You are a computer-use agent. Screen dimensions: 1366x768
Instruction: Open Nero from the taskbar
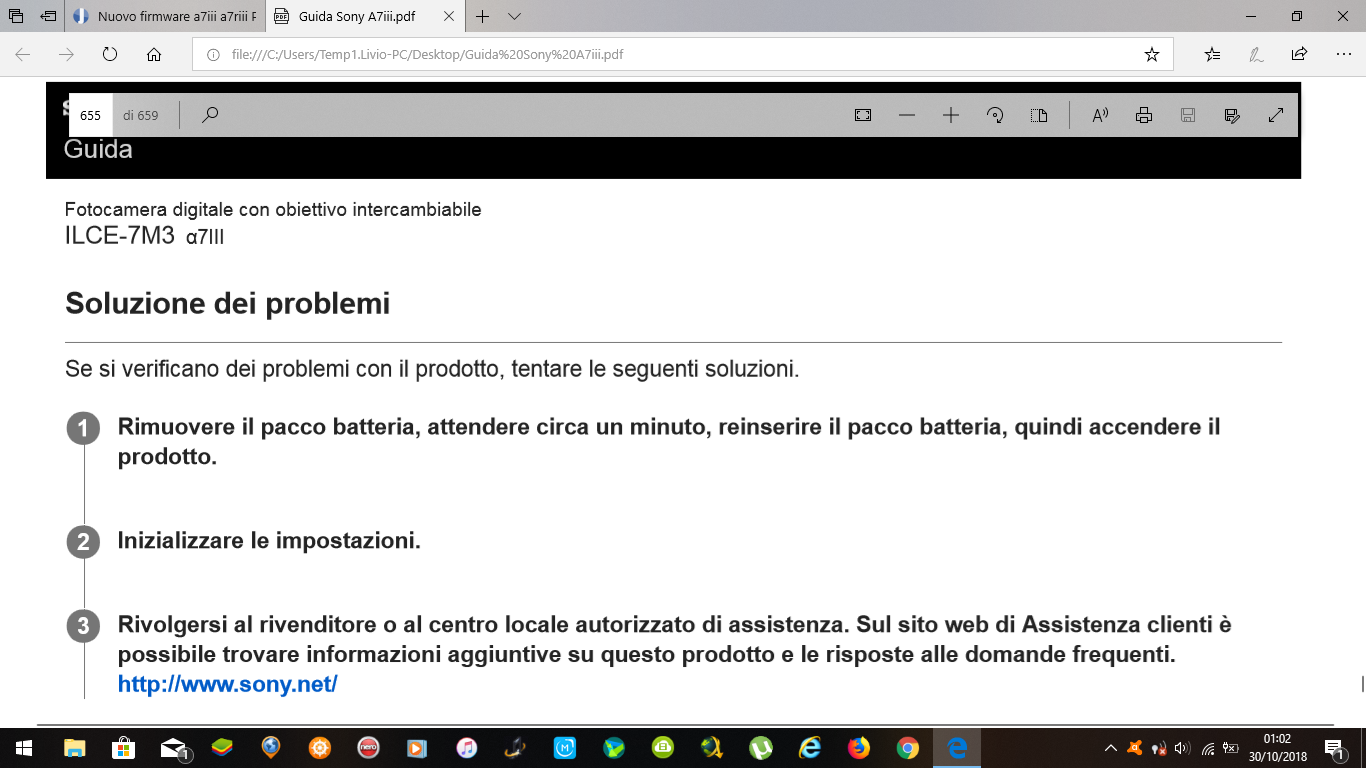point(369,747)
